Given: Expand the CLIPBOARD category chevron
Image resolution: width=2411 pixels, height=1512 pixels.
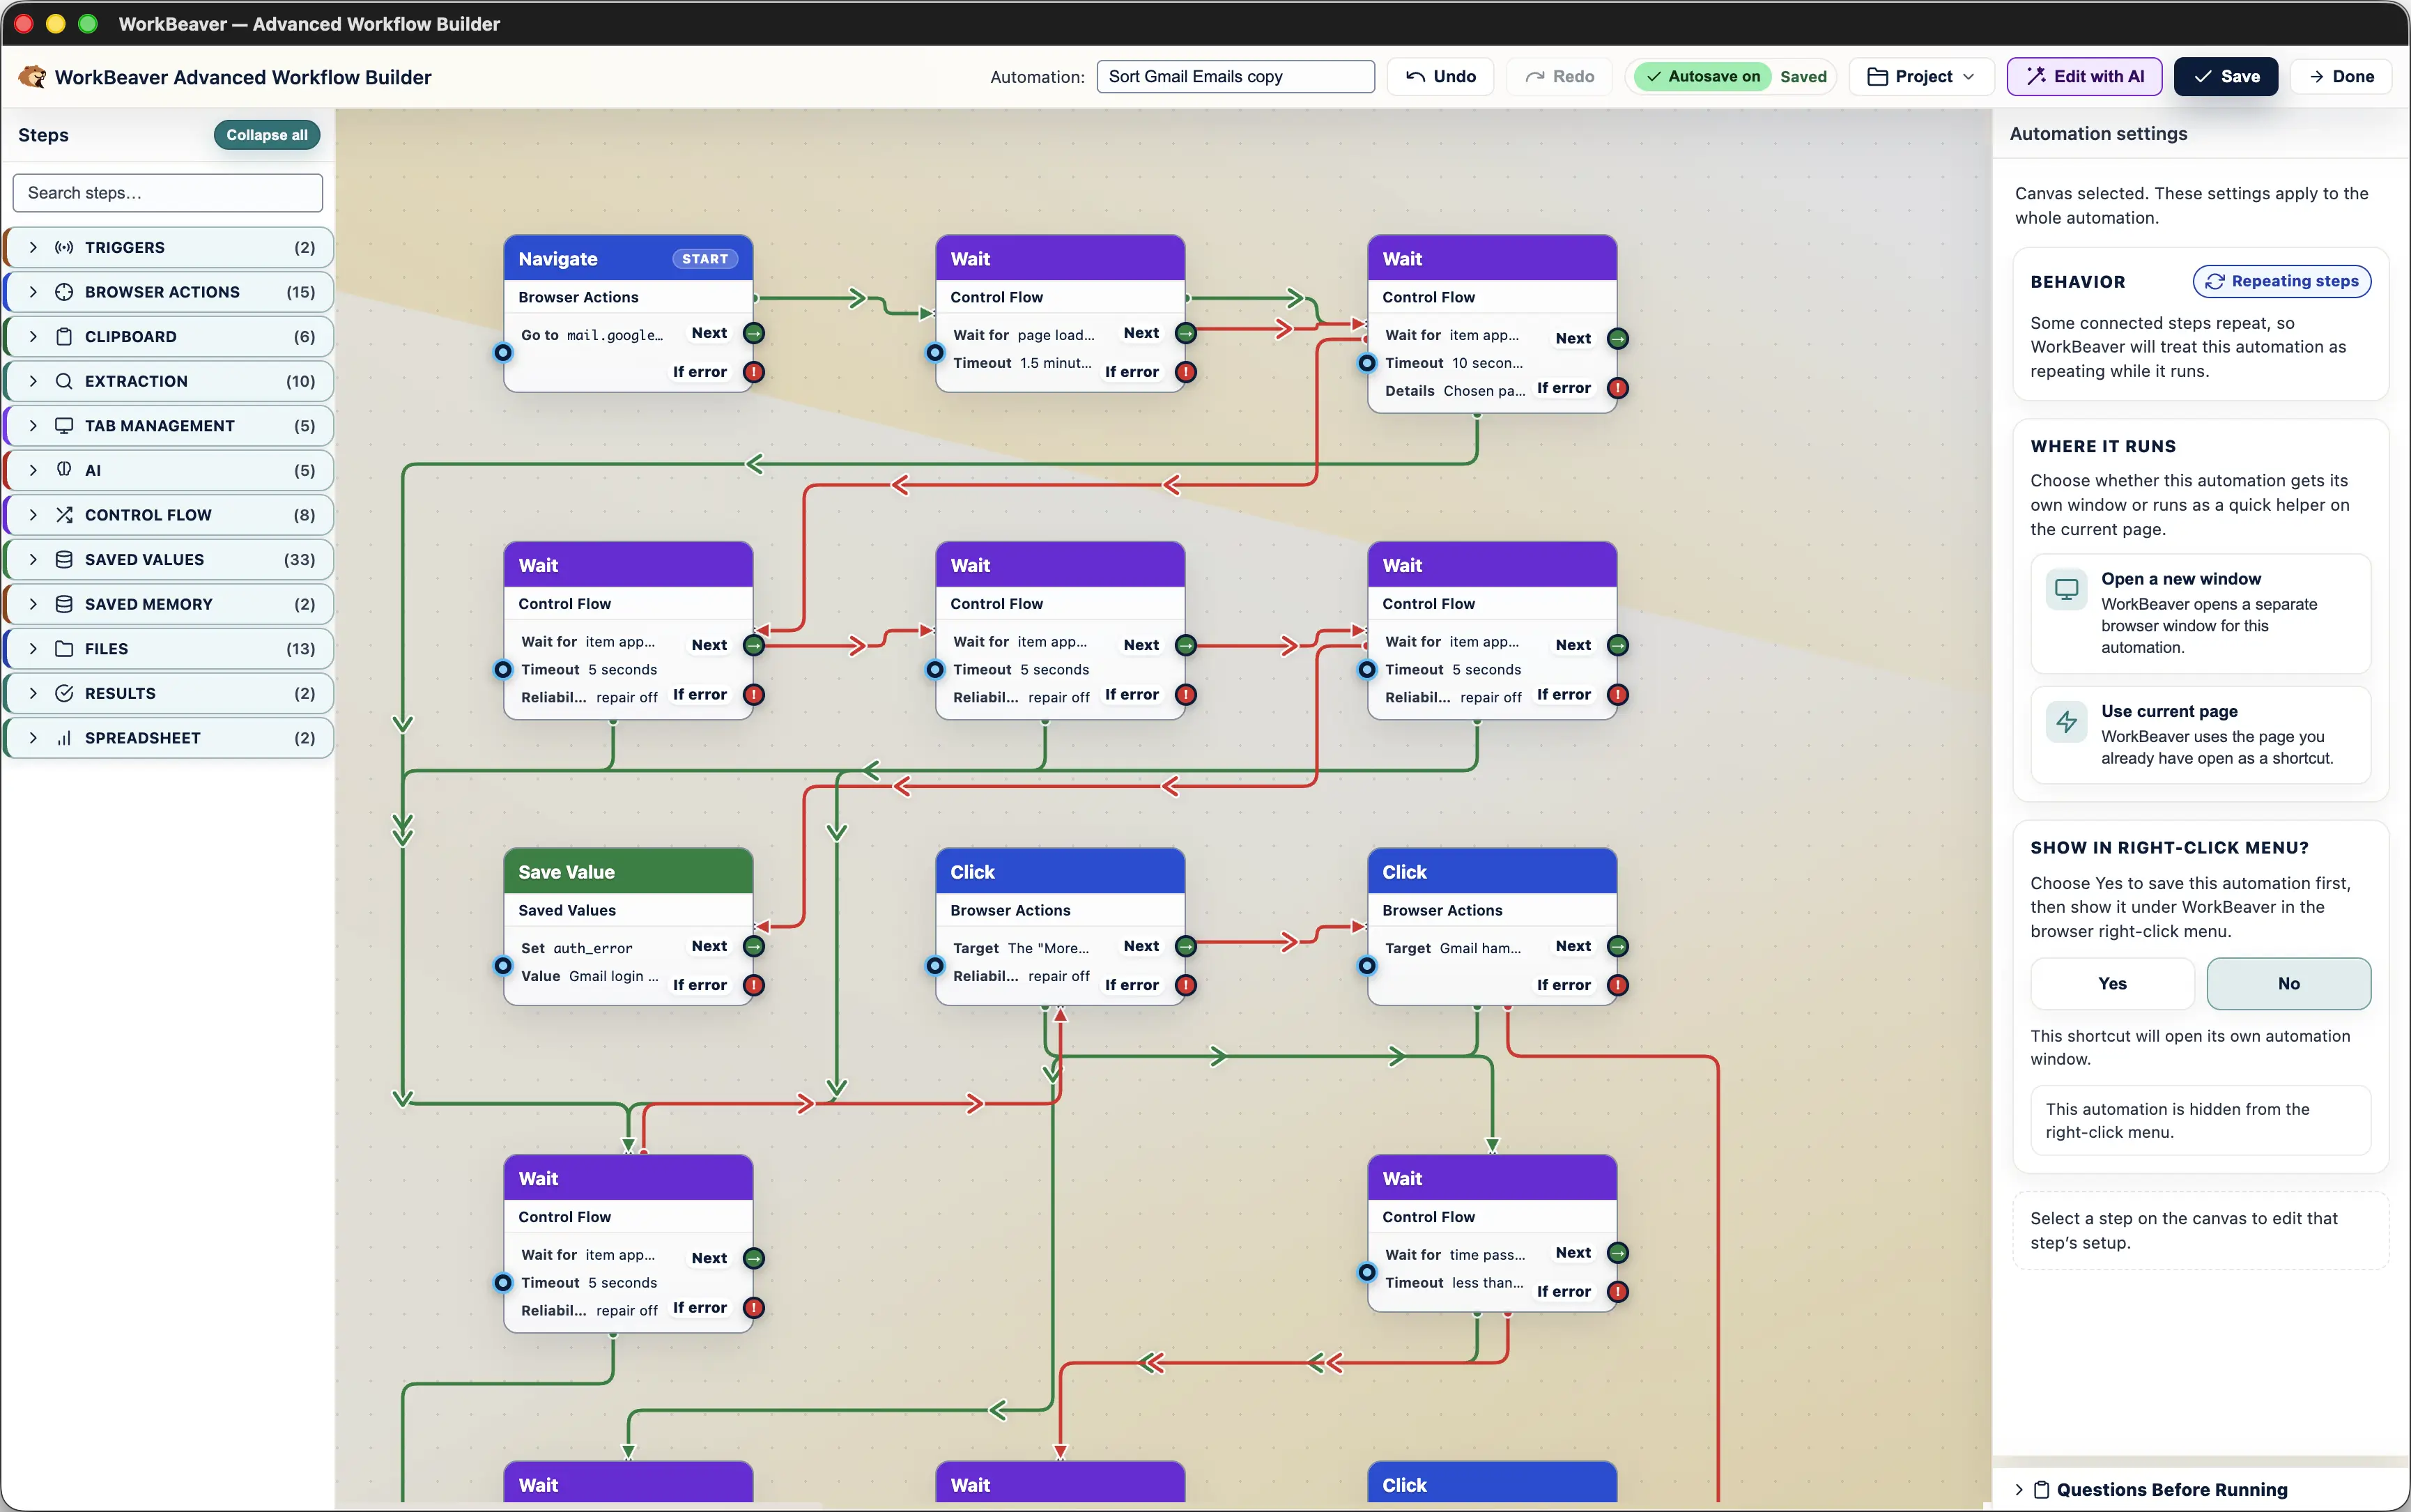Looking at the screenshot, I should click(33, 337).
